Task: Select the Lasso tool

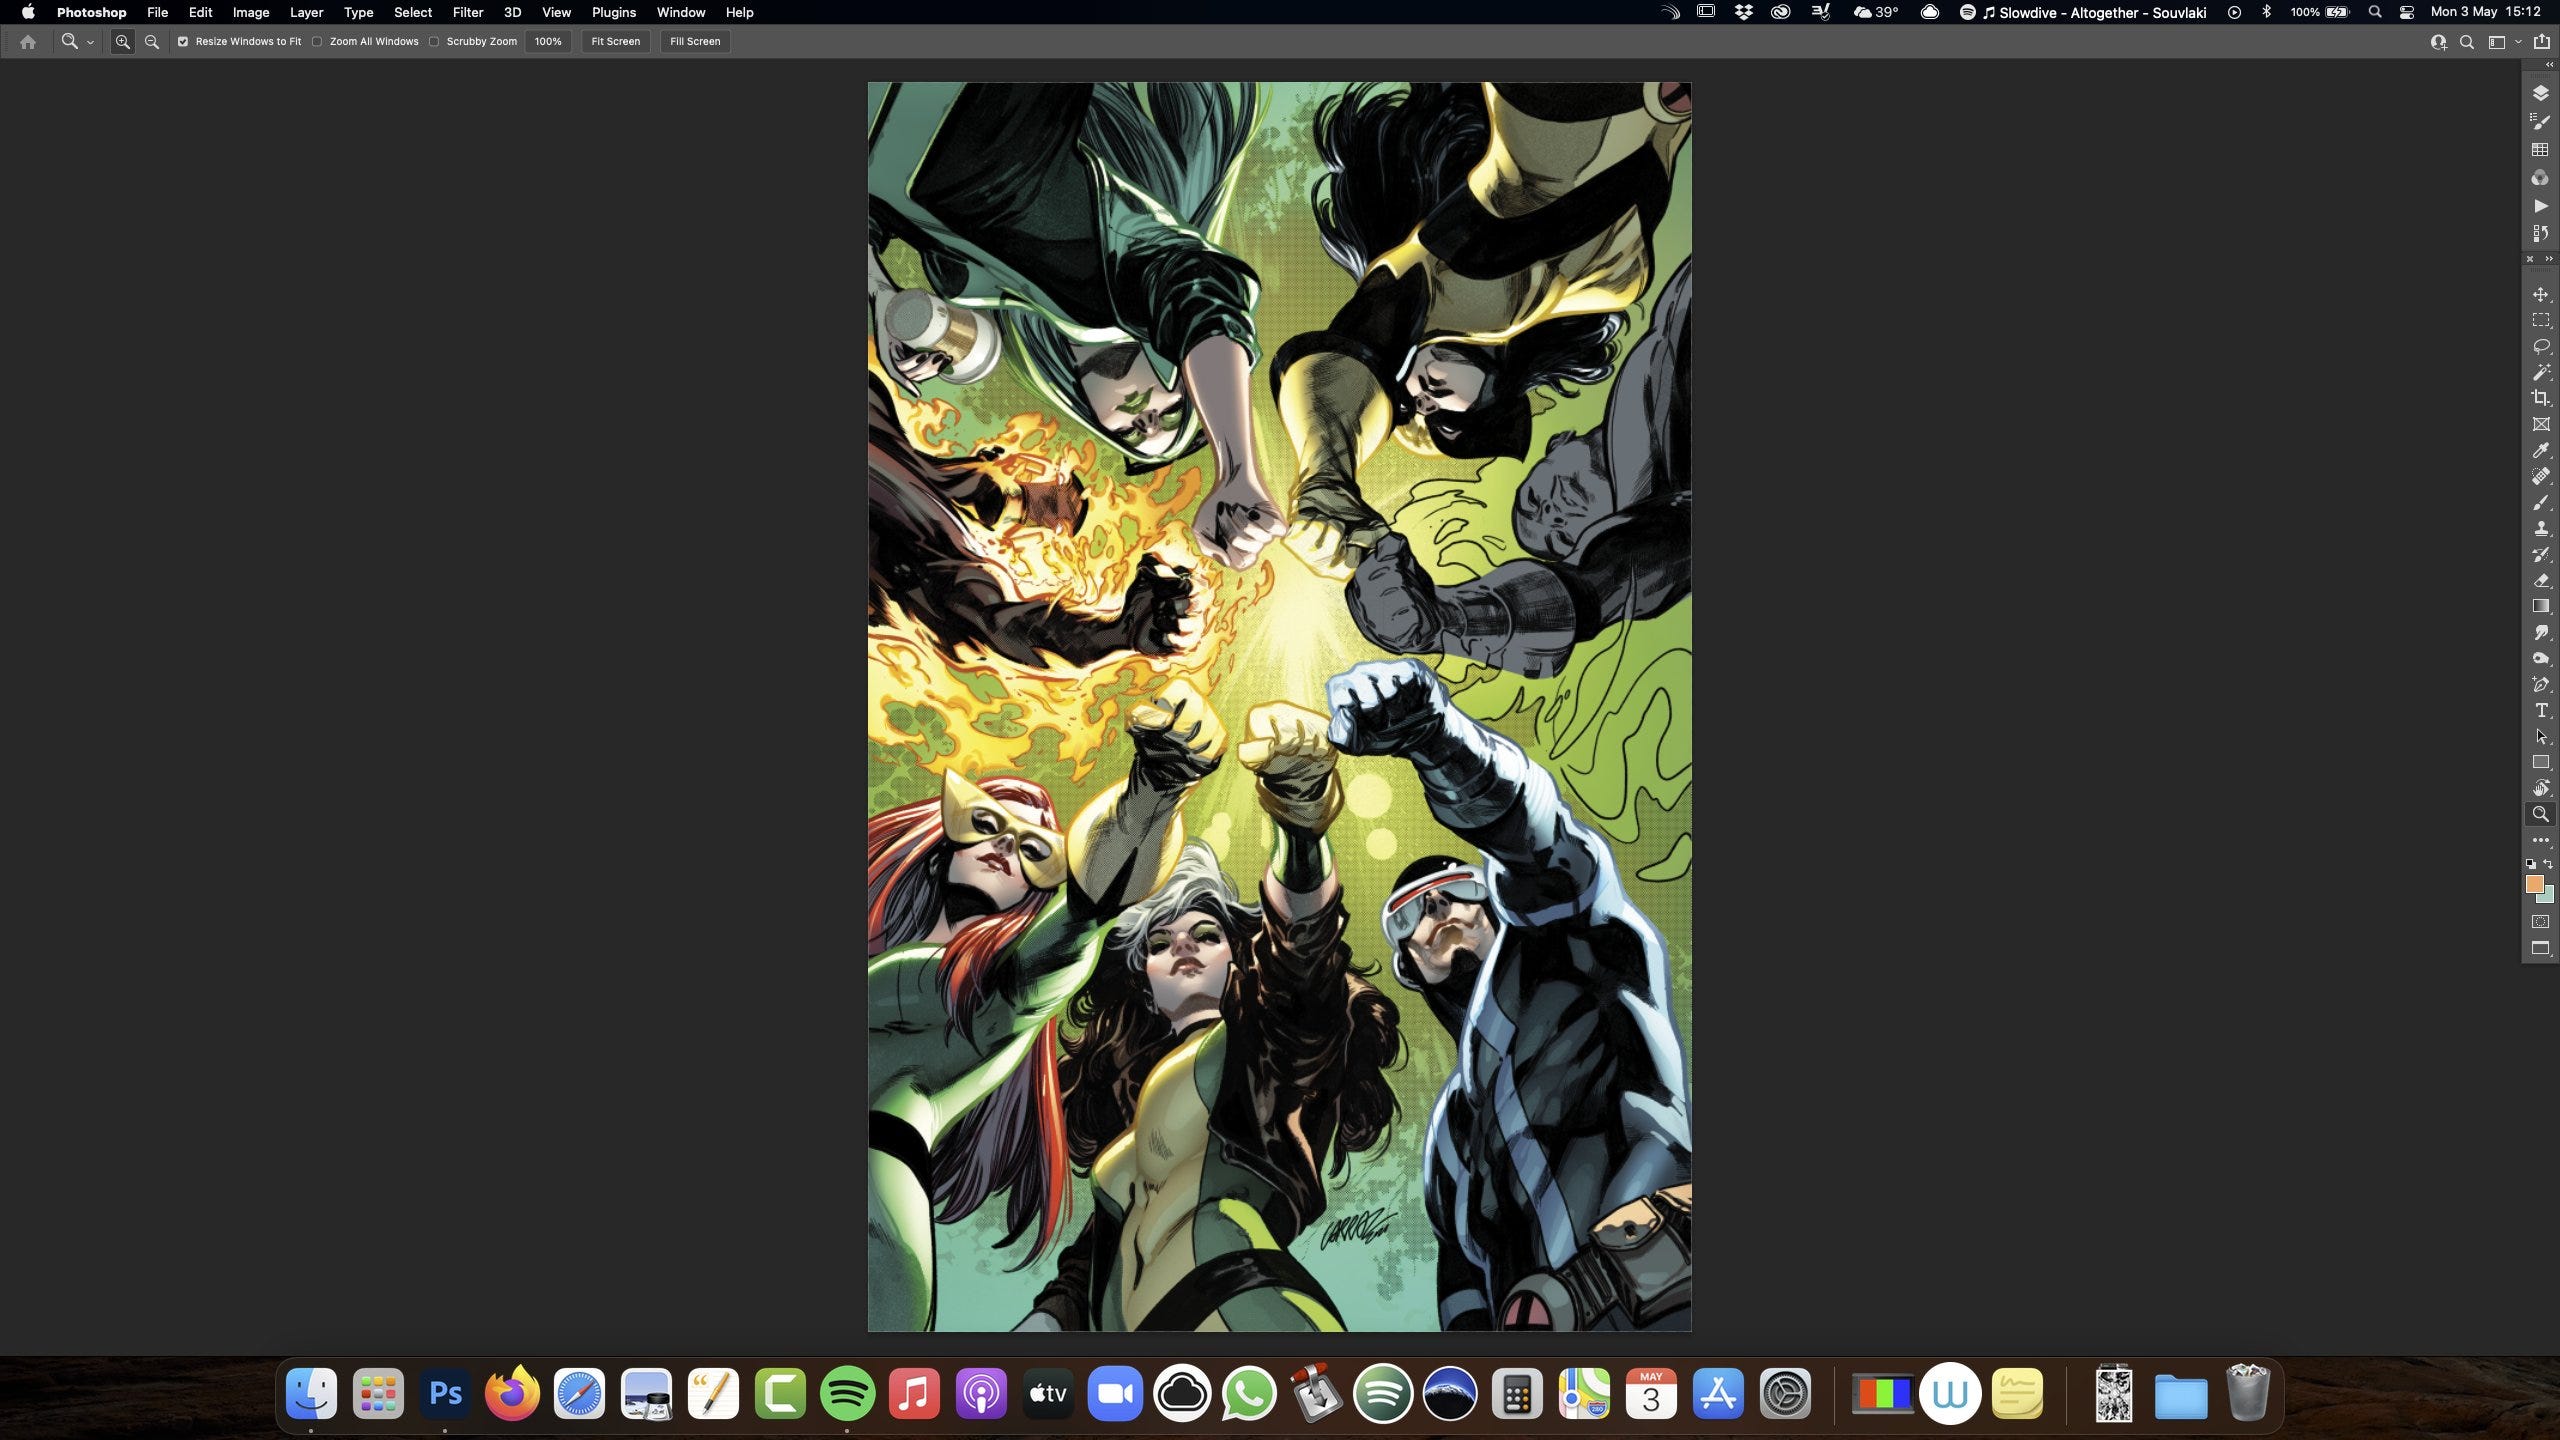Action: [2540, 346]
